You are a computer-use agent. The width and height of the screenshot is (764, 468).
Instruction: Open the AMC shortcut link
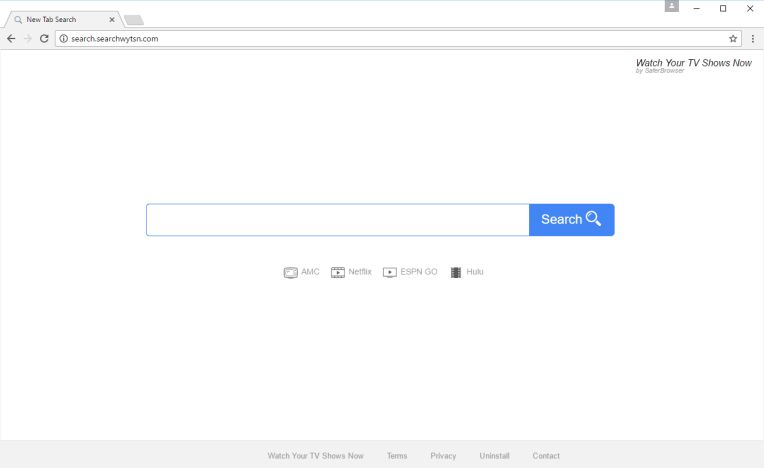(x=310, y=272)
